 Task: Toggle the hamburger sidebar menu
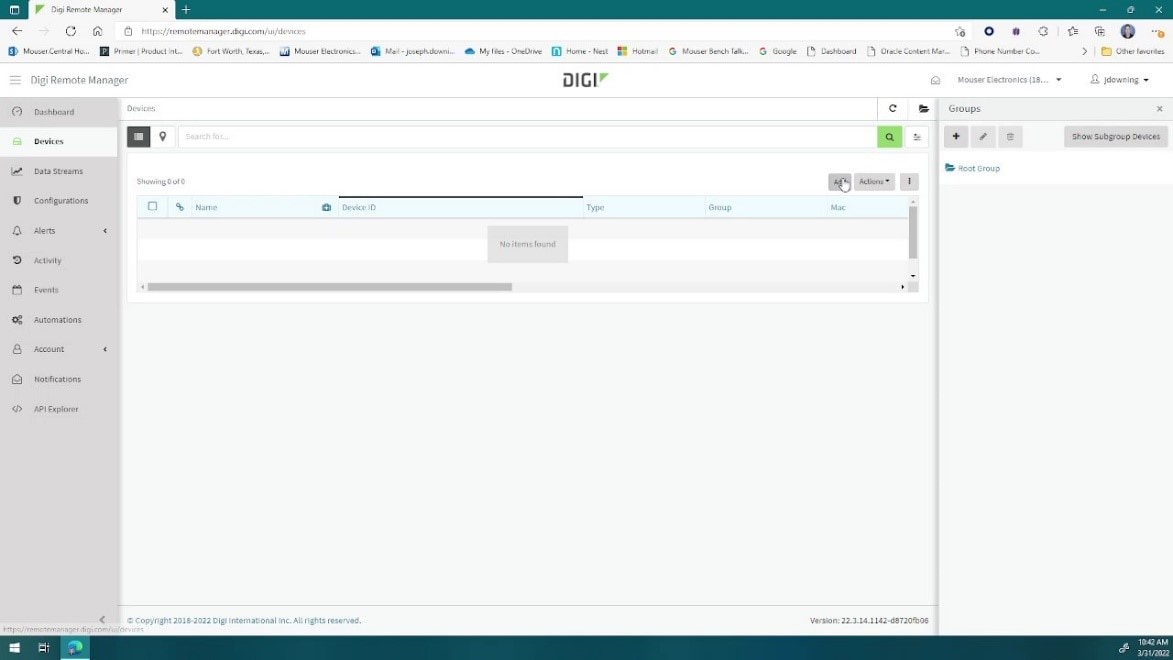point(15,80)
